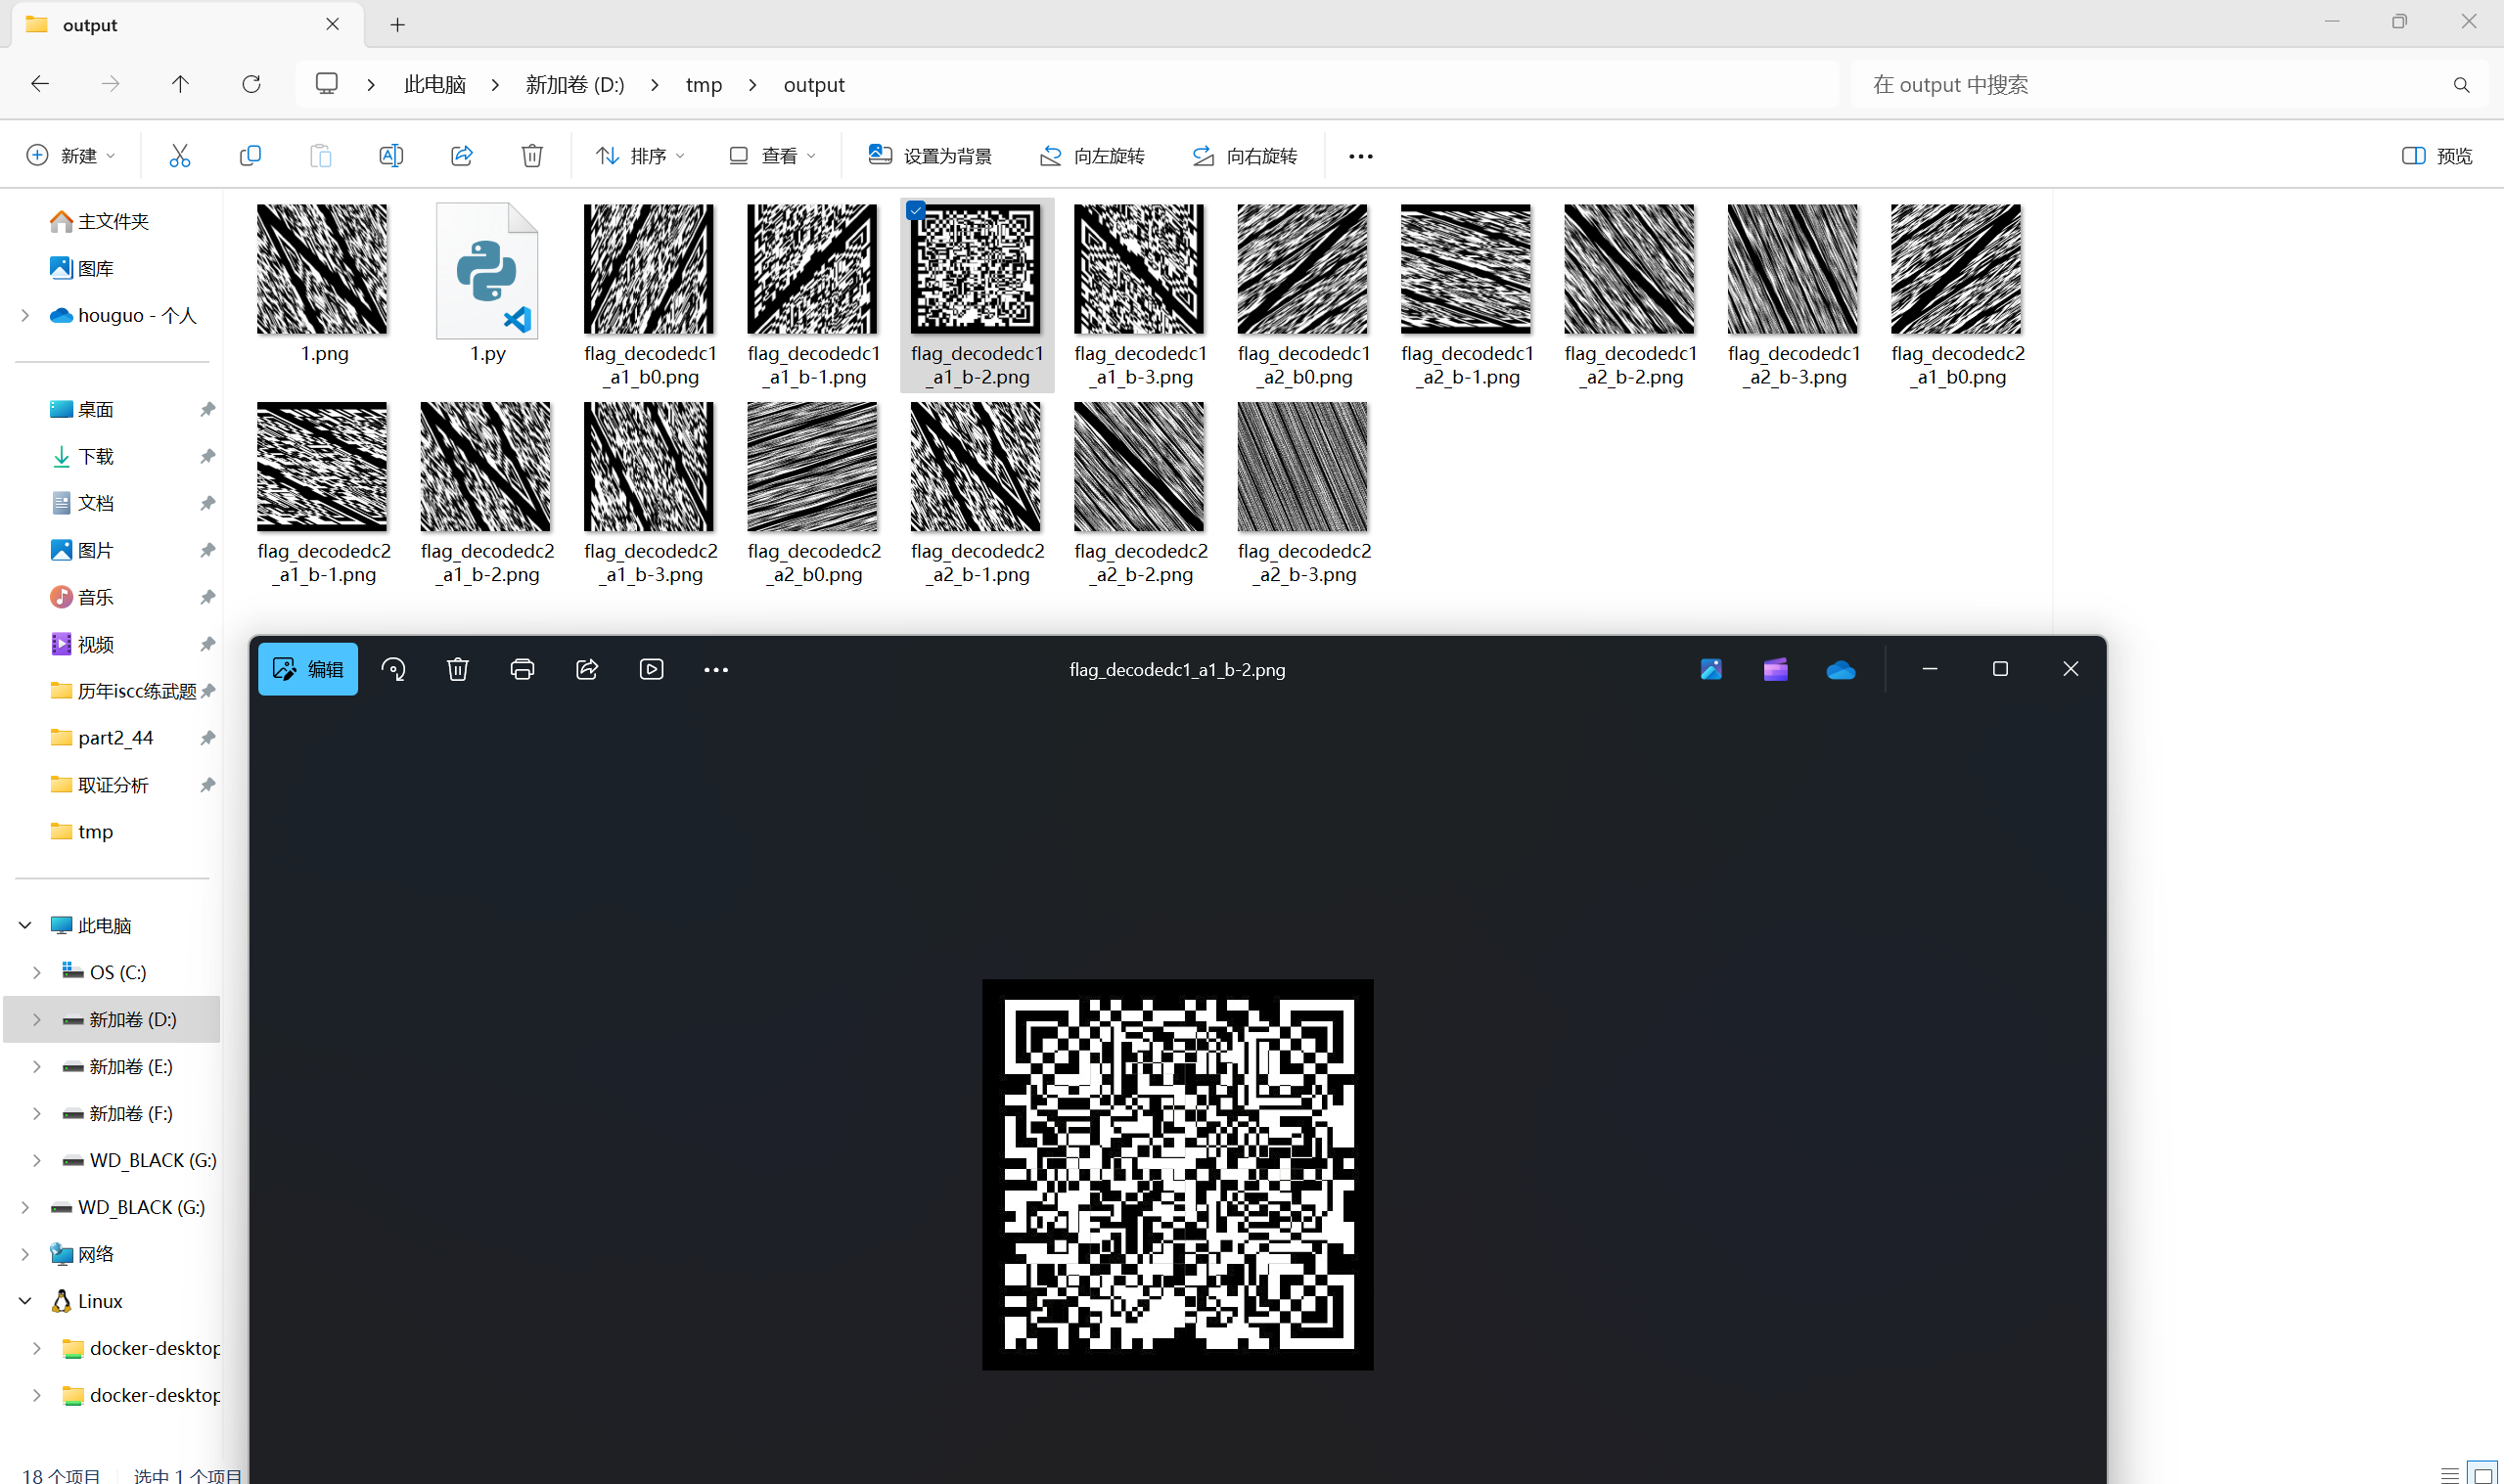
Task: Open the Sort dropdown menu
Action: click(641, 155)
